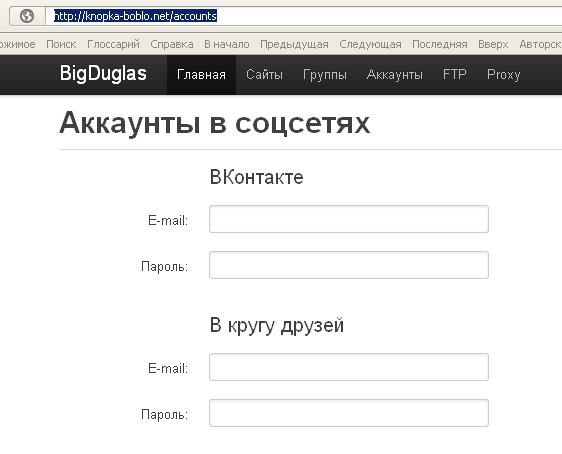Focus the В кругу друзей E-mail field
Screen dimensions: 562x454
click(349, 367)
